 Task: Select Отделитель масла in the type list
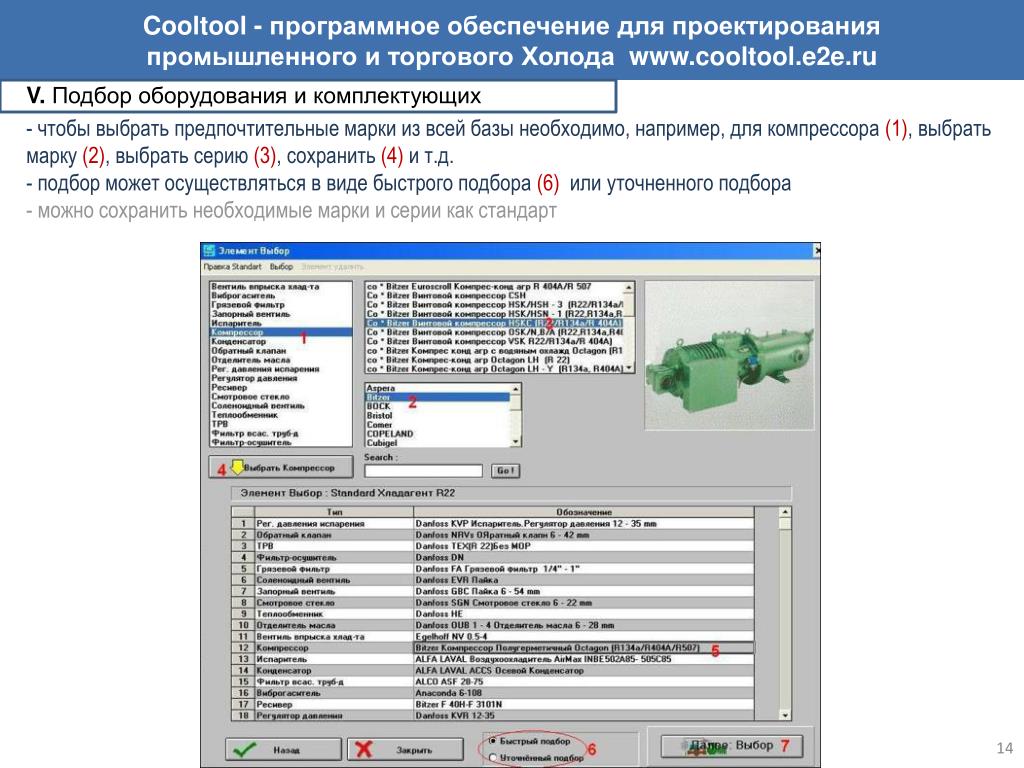click(281, 360)
